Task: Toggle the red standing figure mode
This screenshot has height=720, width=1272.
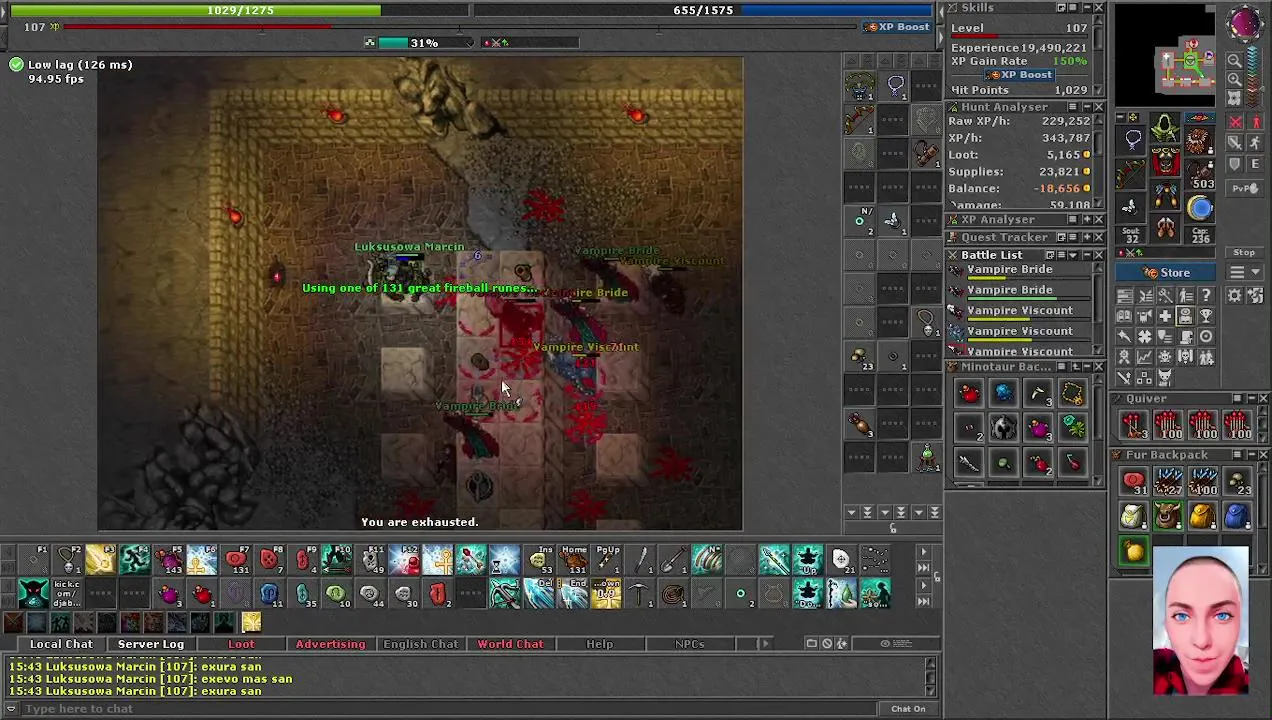Action: click(x=1256, y=122)
